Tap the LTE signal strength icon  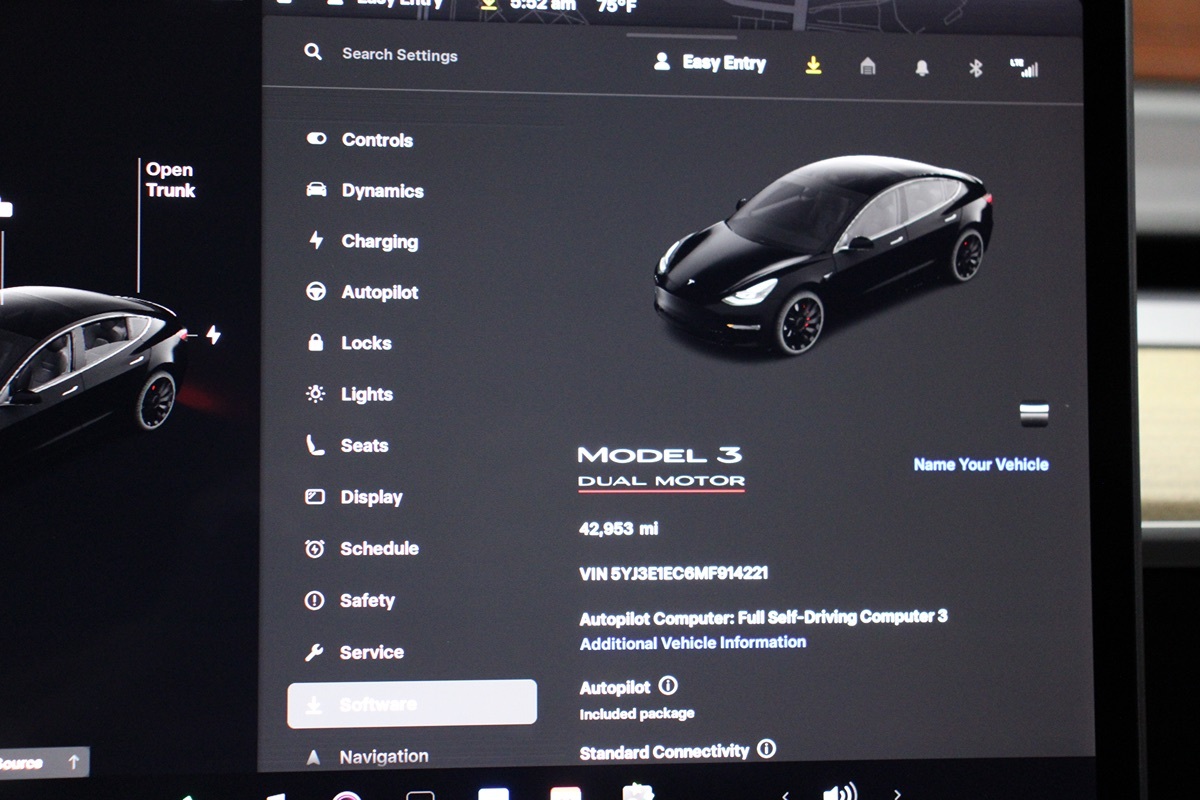click(x=1024, y=68)
